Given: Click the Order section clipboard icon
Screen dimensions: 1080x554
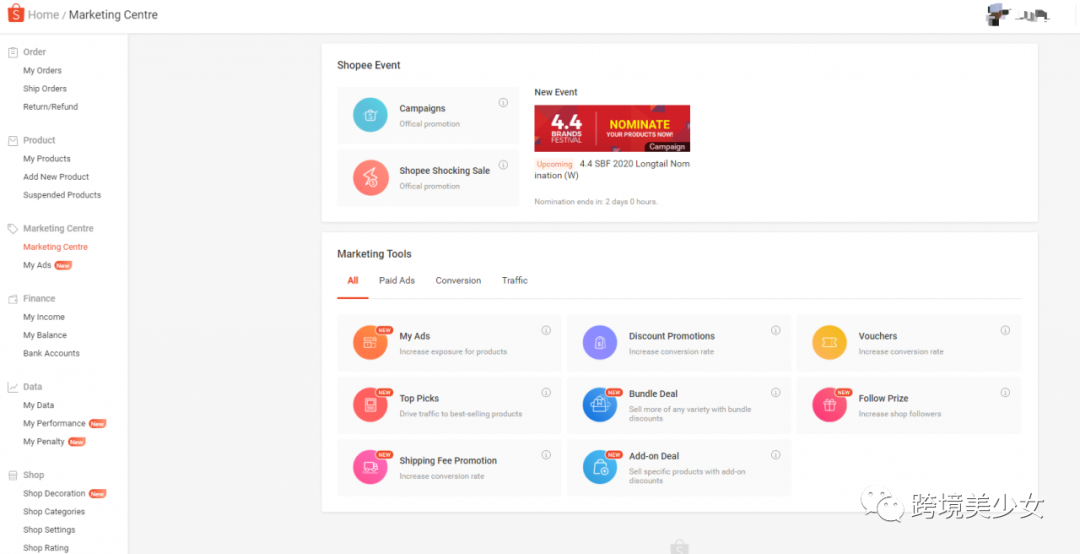Looking at the screenshot, I should pos(12,52).
